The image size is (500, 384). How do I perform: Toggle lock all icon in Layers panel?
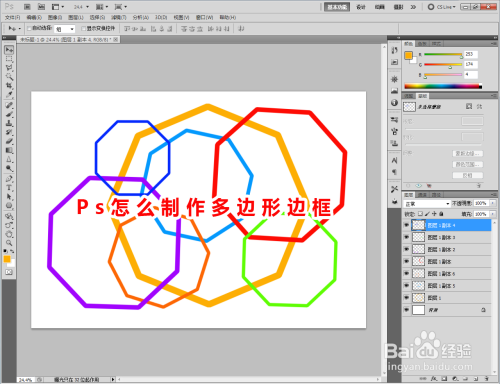click(441, 214)
